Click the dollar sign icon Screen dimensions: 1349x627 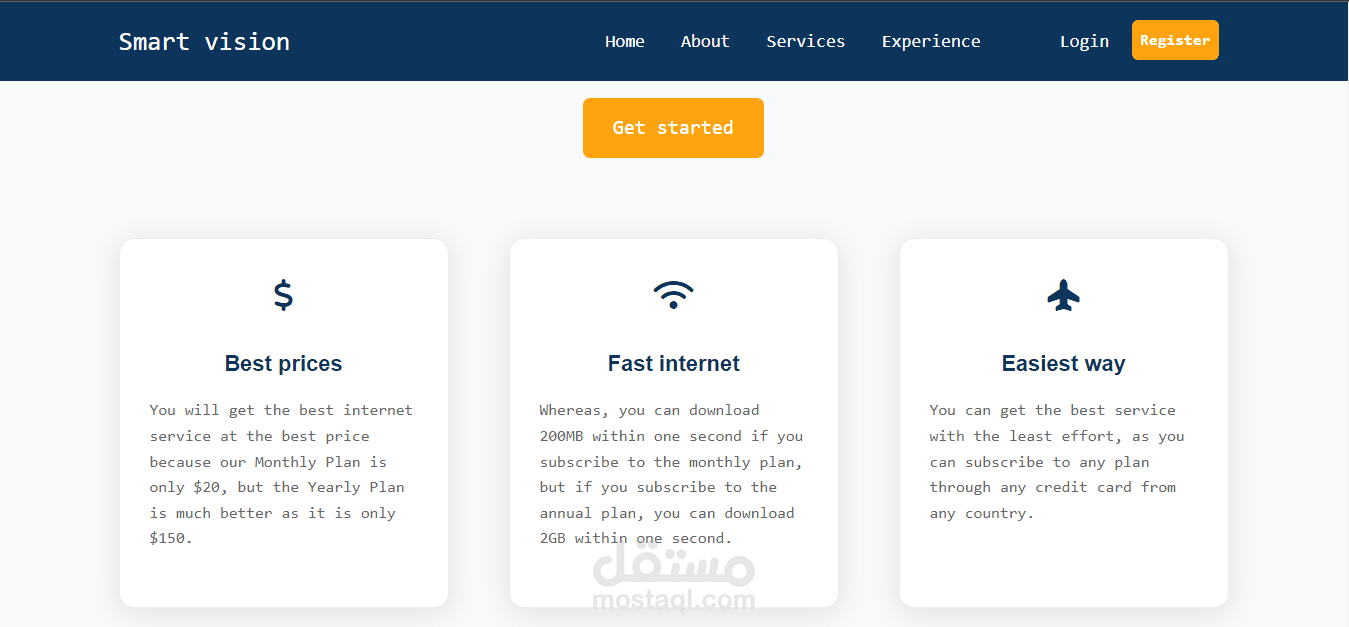(x=283, y=295)
